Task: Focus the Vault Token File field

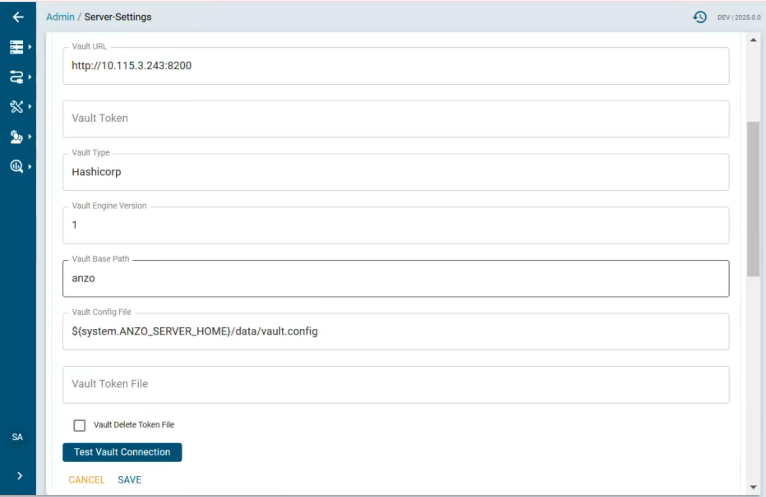Action: pyautogui.click(x=396, y=385)
